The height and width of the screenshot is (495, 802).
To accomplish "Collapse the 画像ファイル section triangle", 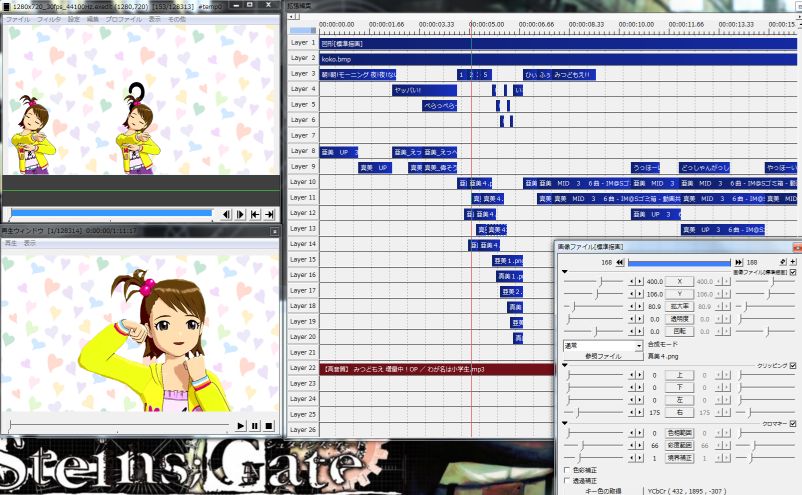I will pos(565,272).
